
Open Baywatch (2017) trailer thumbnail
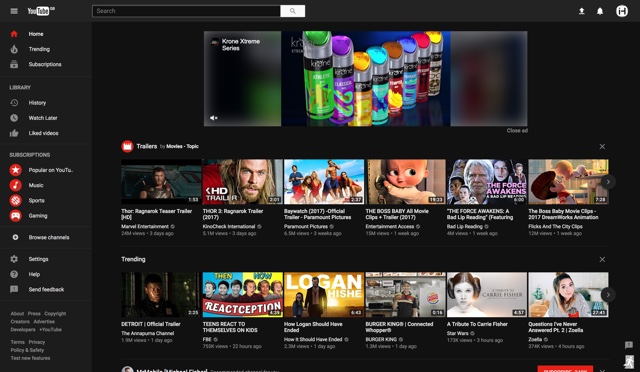coord(324,182)
